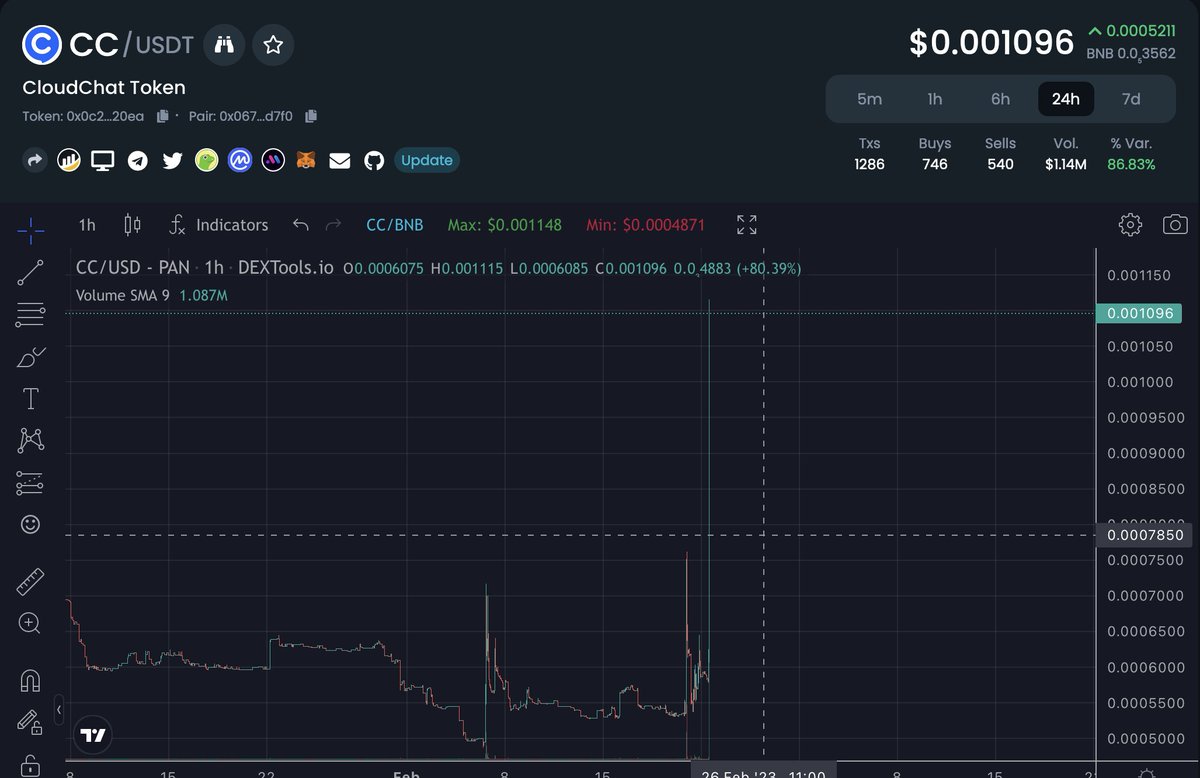Open the 1h chart interval dropdown

tap(87, 225)
